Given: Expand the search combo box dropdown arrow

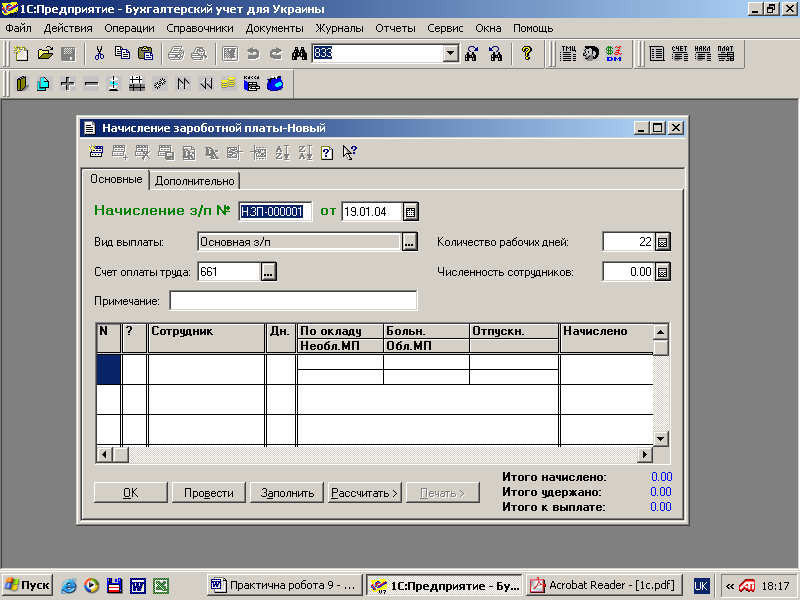Looking at the screenshot, I should tap(451, 53).
